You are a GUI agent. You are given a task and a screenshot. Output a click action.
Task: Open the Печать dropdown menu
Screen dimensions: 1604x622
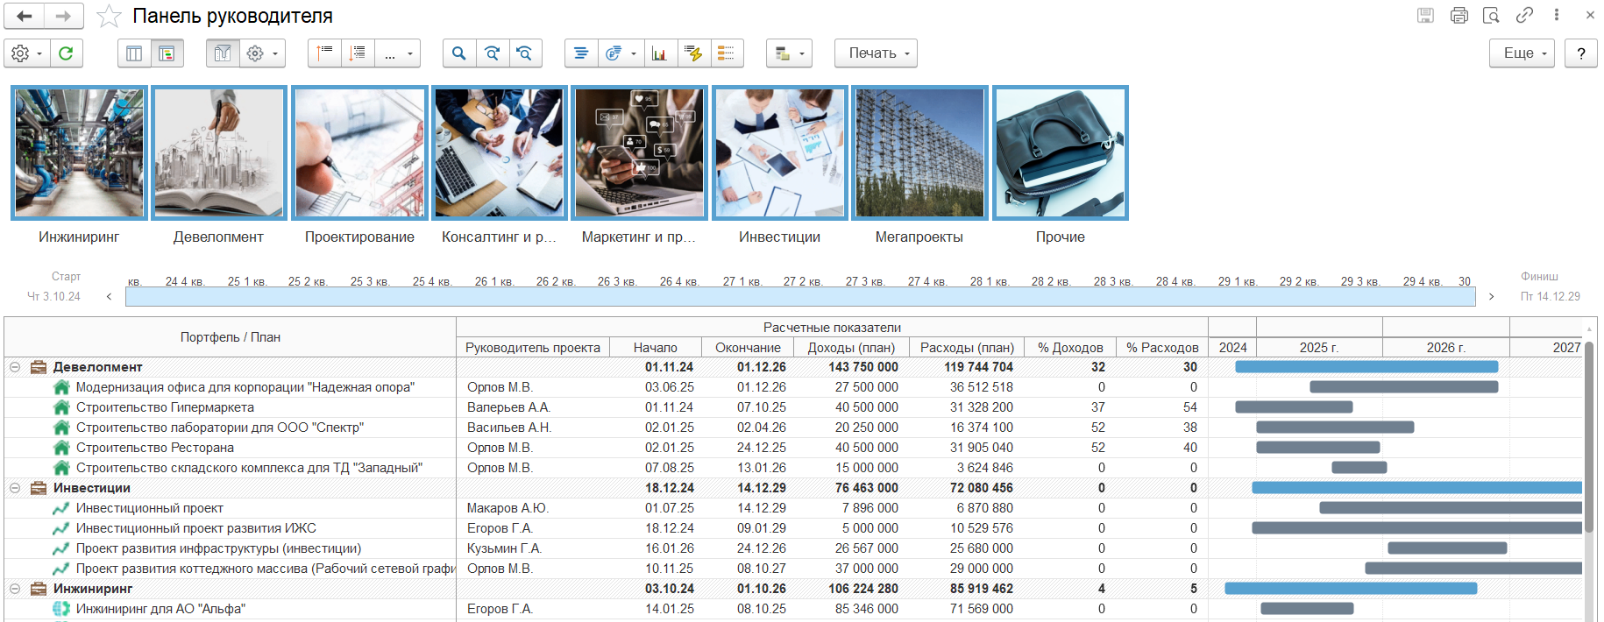click(876, 53)
